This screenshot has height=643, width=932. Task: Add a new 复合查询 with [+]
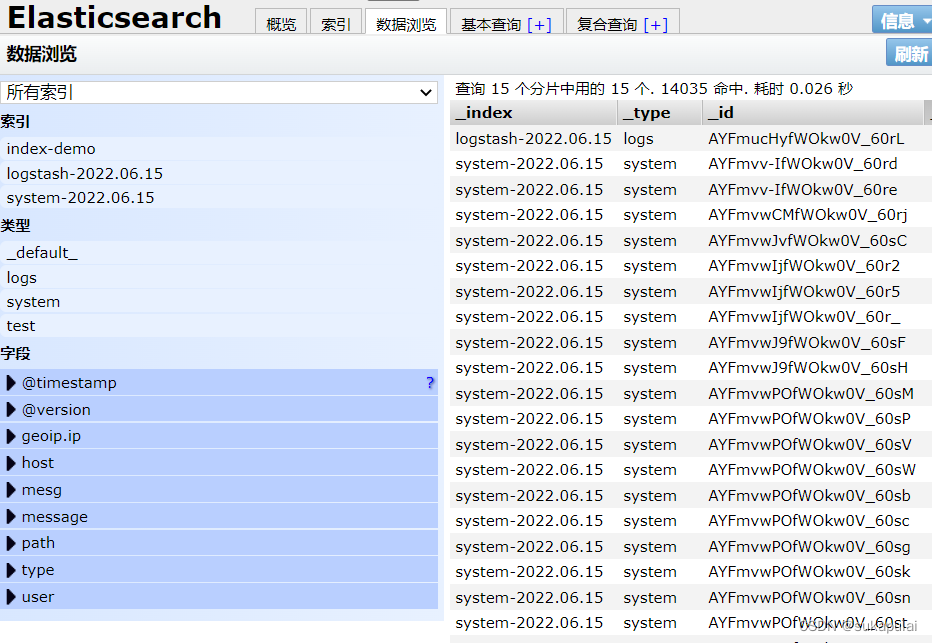tap(655, 24)
